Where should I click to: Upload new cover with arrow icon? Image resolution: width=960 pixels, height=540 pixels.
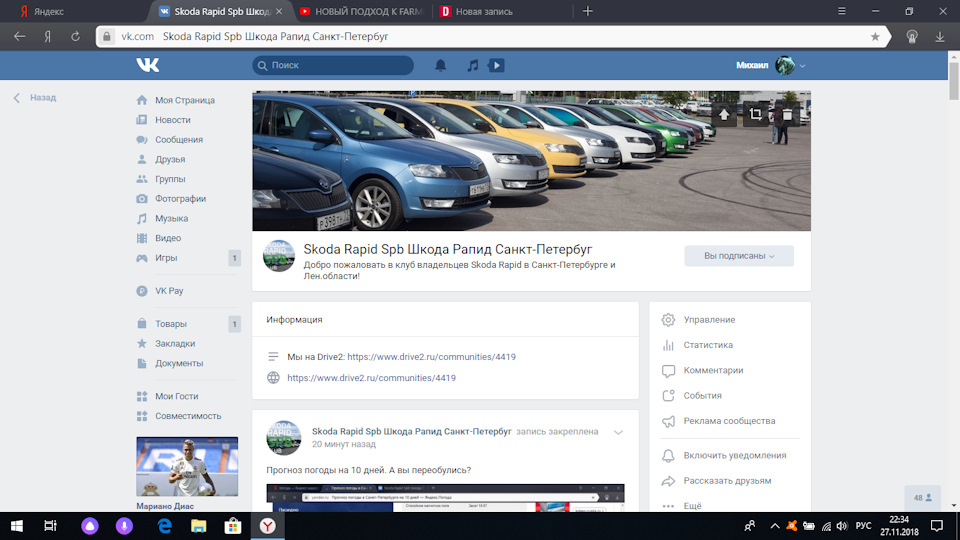[x=724, y=114]
